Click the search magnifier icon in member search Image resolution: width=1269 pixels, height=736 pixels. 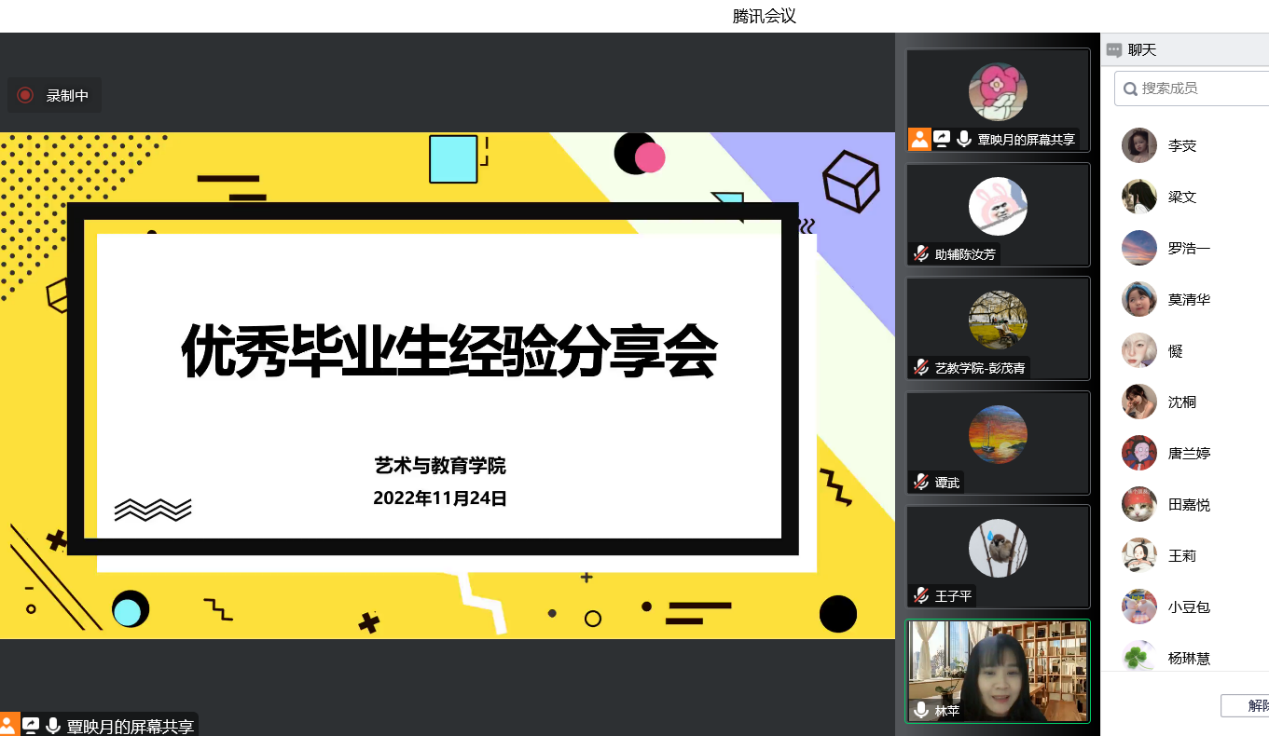tap(1130, 89)
